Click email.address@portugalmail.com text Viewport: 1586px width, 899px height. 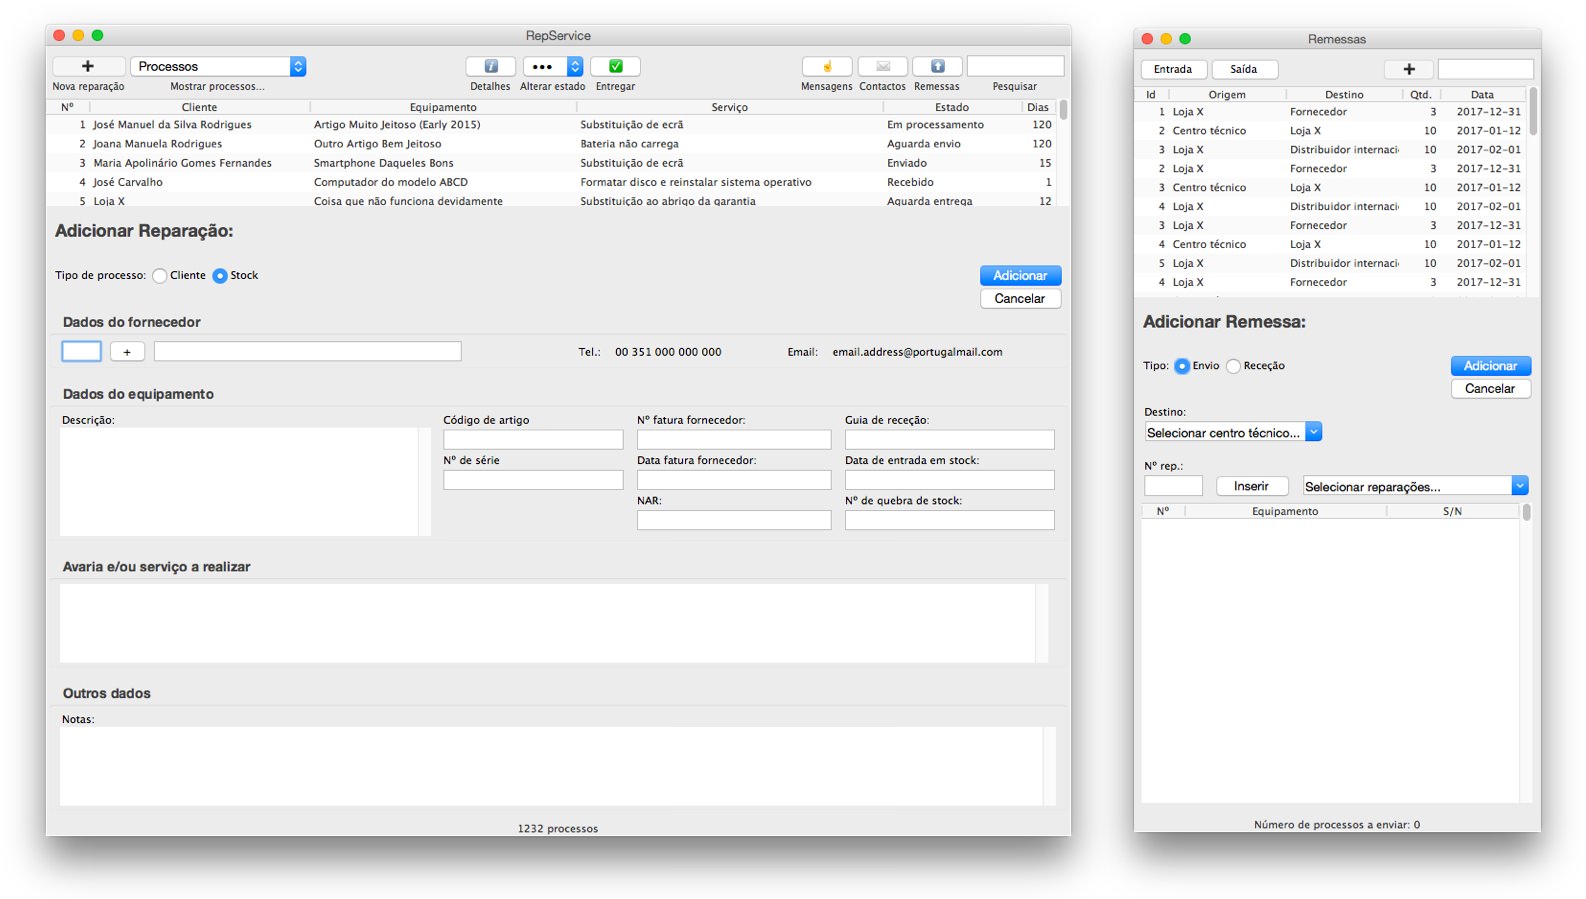click(917, 352)
